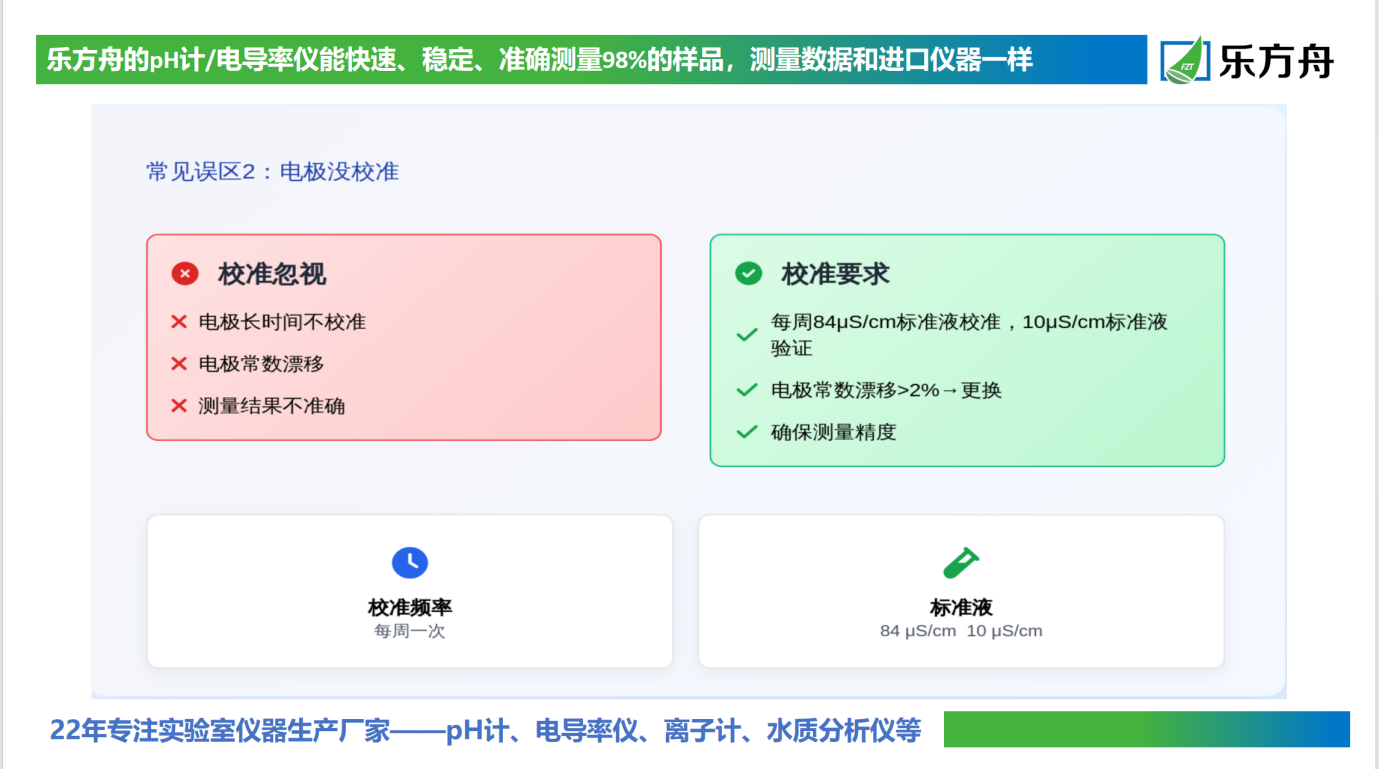Select the blue clock icon above 校准频率
1379x769 pixels.
409,562
